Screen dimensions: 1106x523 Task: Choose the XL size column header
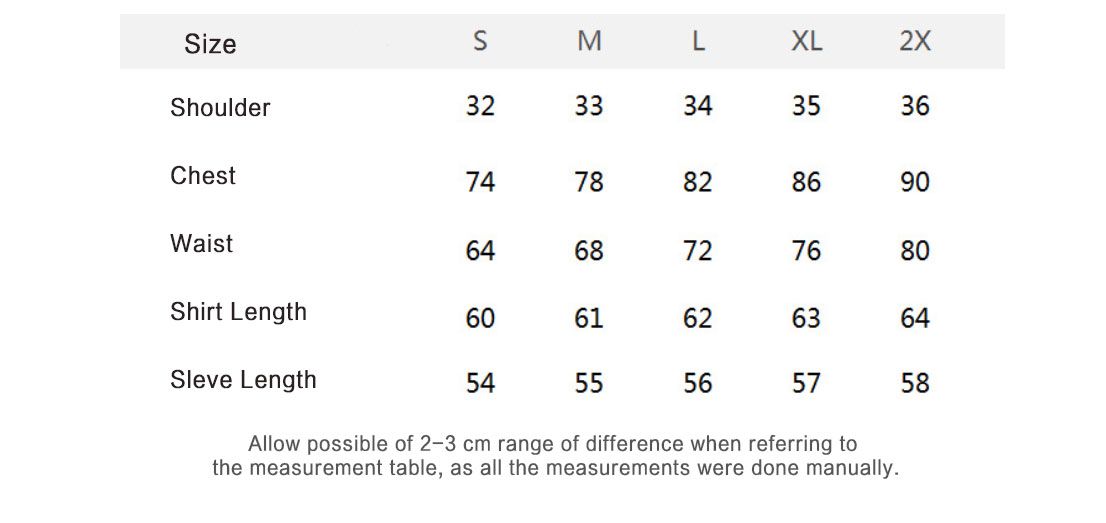(x=806, y=41)
